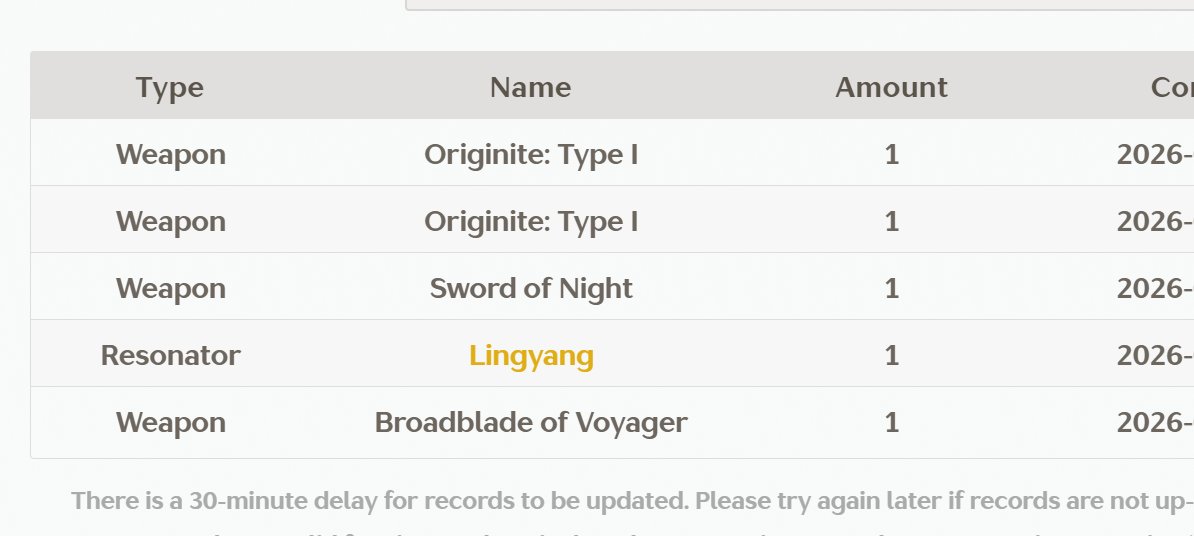Click the Amount column header
Viewport: 1194px width, 536px height.
(x=891, y=87)
